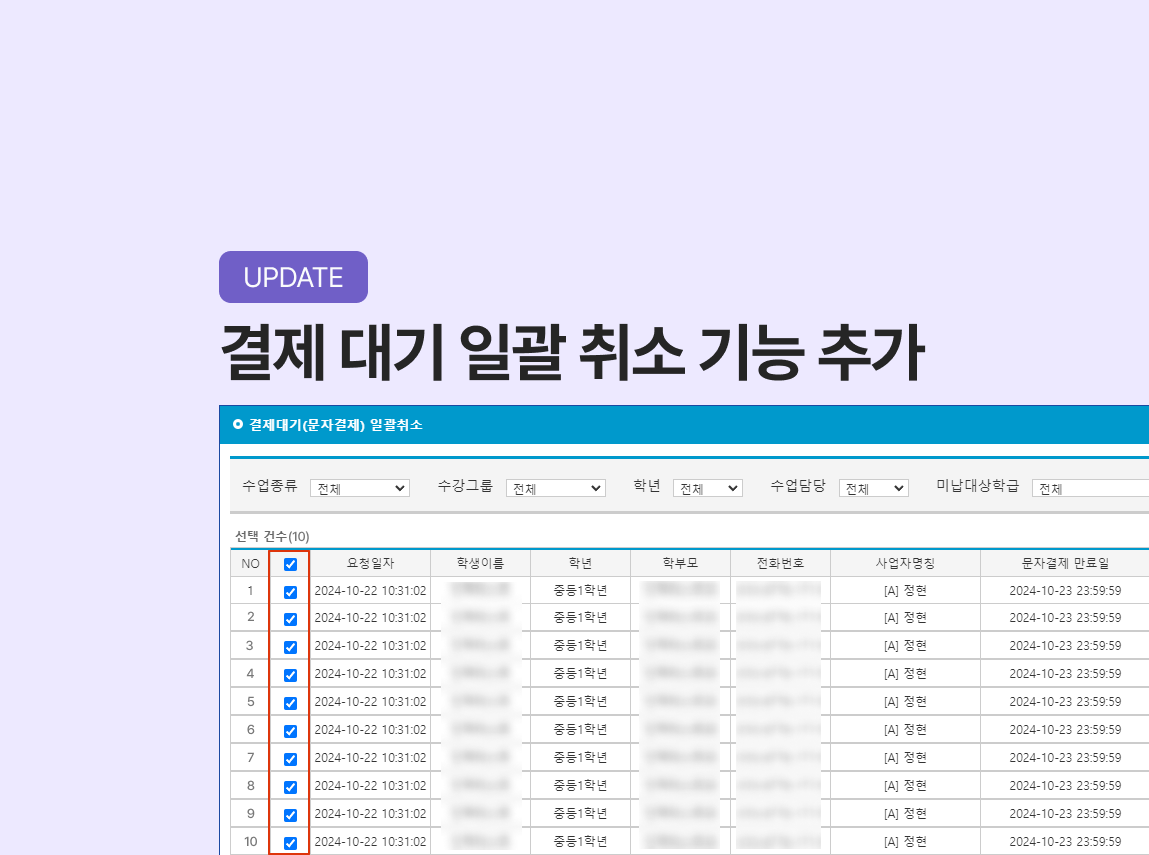Click the 학부모 column header

point(680,563)
